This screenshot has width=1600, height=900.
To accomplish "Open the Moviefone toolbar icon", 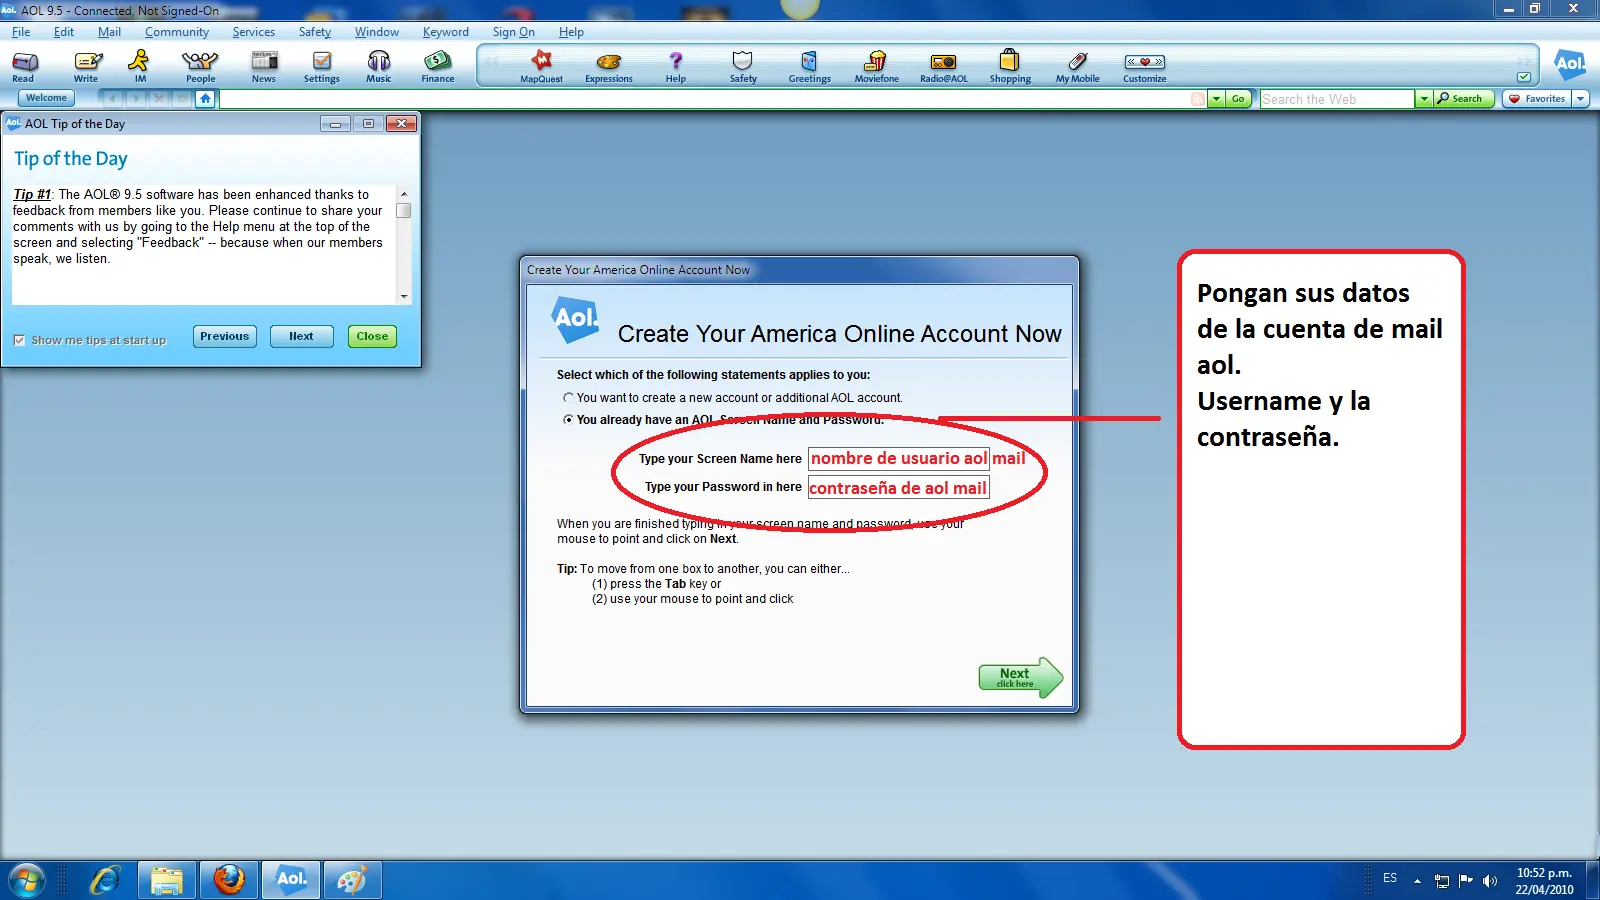I will pos(877,66).
